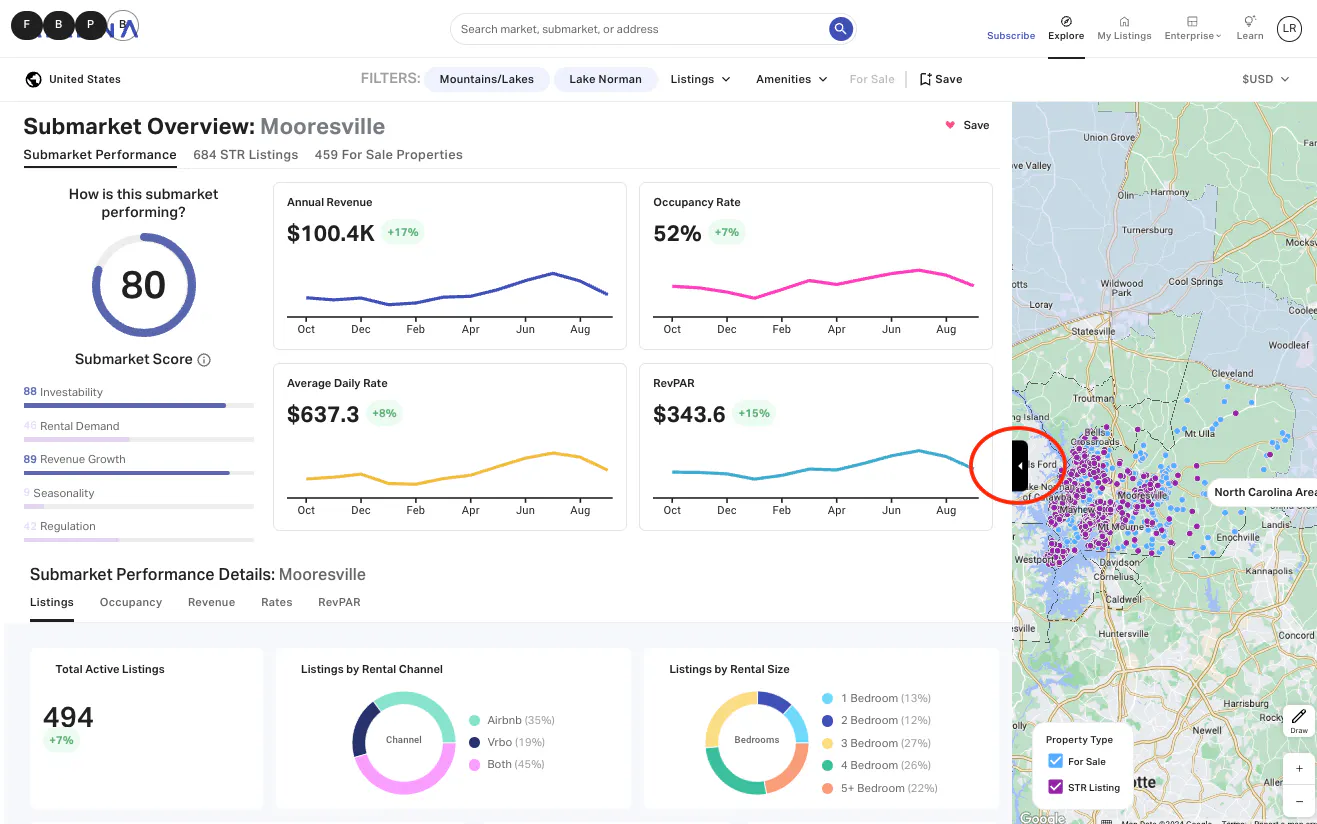Zoom out on the map
Image resolution: width=1317 pixels, height=824 pixels.
[x=1299, y=801]
